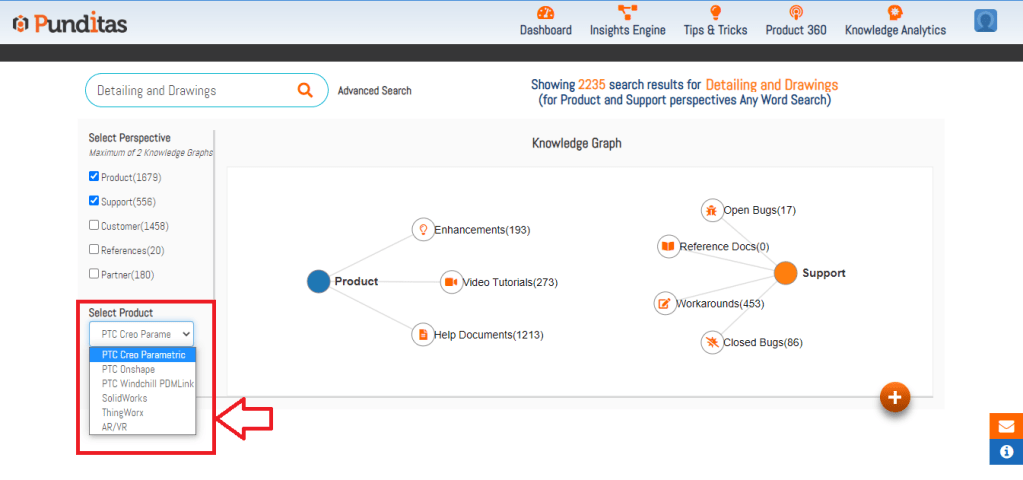Enable the Customer perspective checkbox
Viewport: 1023px width, 480px height.
coord(94,226)
